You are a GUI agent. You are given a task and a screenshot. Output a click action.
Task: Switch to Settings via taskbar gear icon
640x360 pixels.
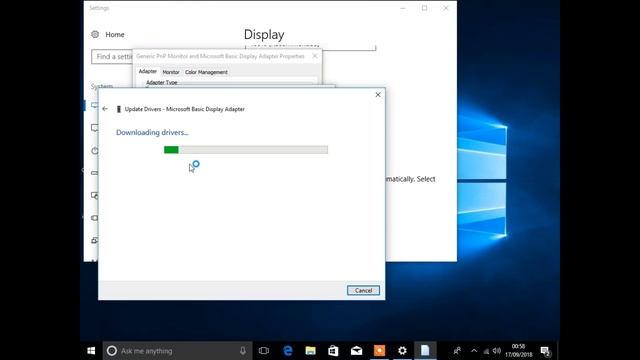[402, 351]
